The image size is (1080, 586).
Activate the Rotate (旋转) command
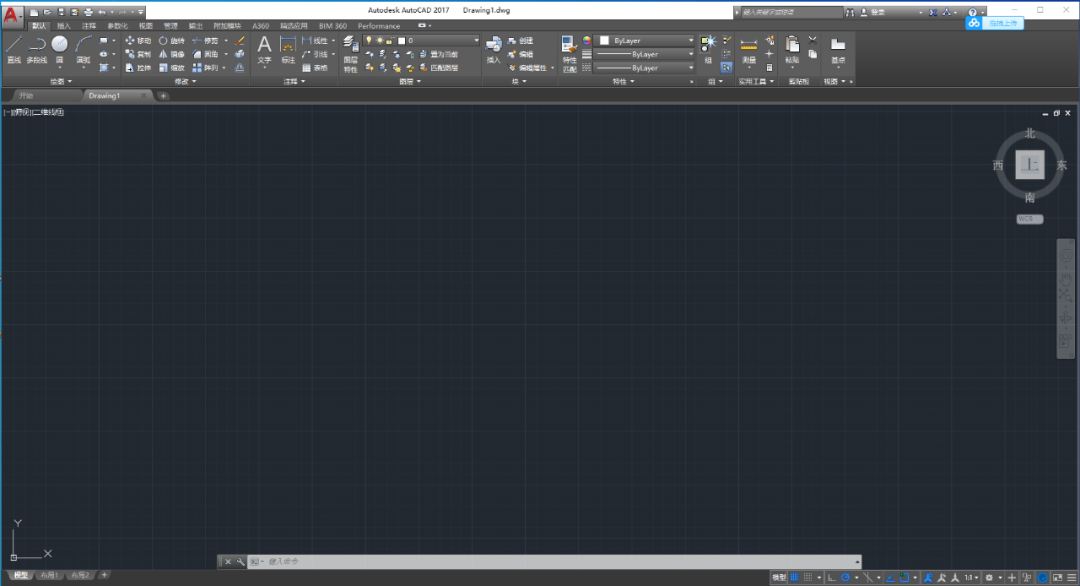(x=171, y=41)
